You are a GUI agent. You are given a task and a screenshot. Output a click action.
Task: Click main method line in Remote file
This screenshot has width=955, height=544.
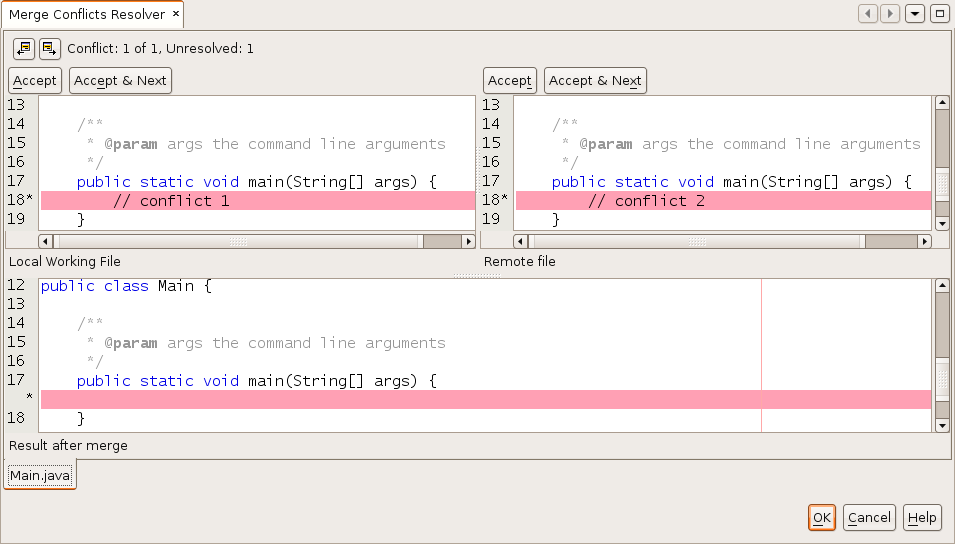point(731,182)
